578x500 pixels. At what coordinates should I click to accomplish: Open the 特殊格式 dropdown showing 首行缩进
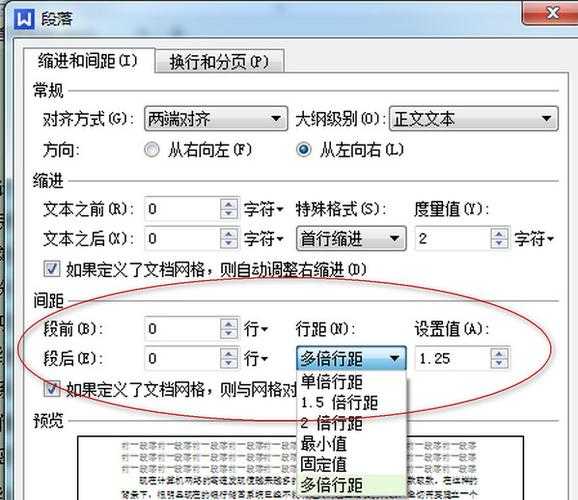coord(351,239)
